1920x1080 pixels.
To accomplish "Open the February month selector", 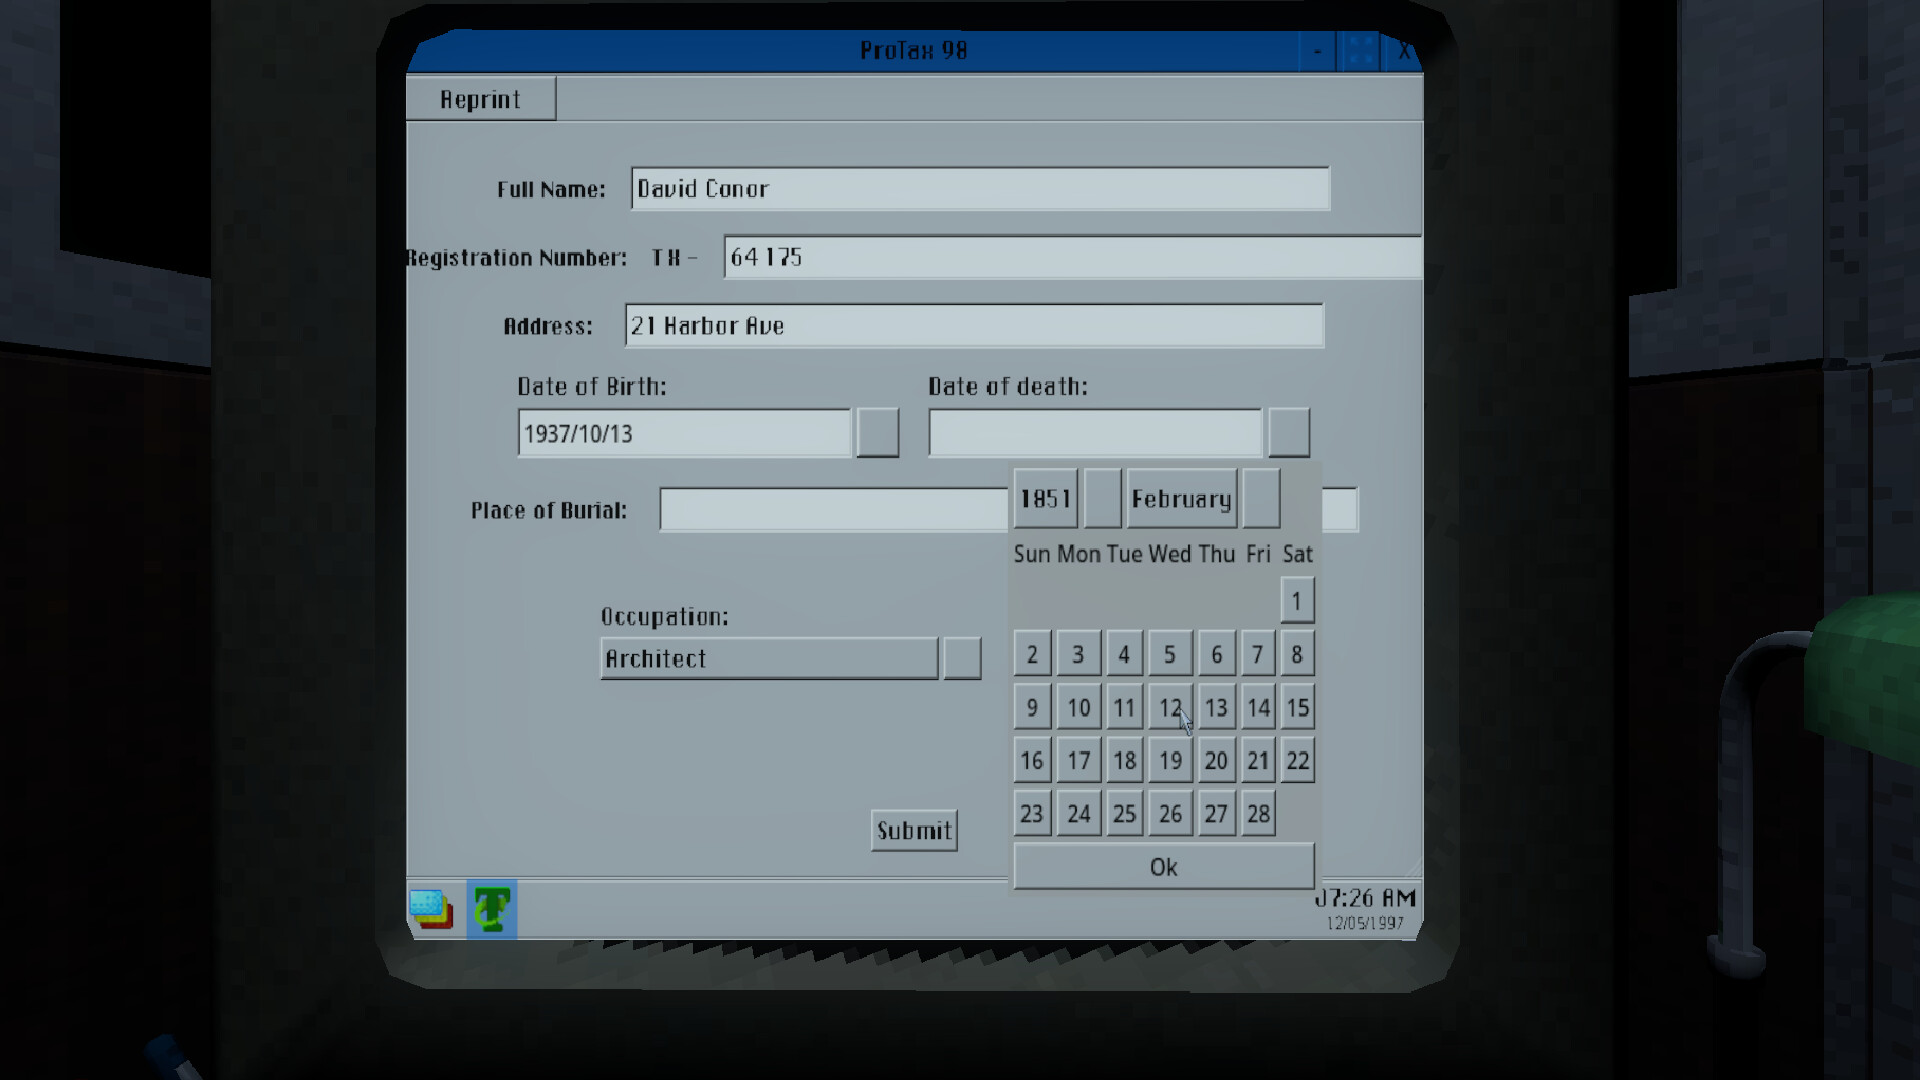I will pyautogui.click(x=1181, y=499).
